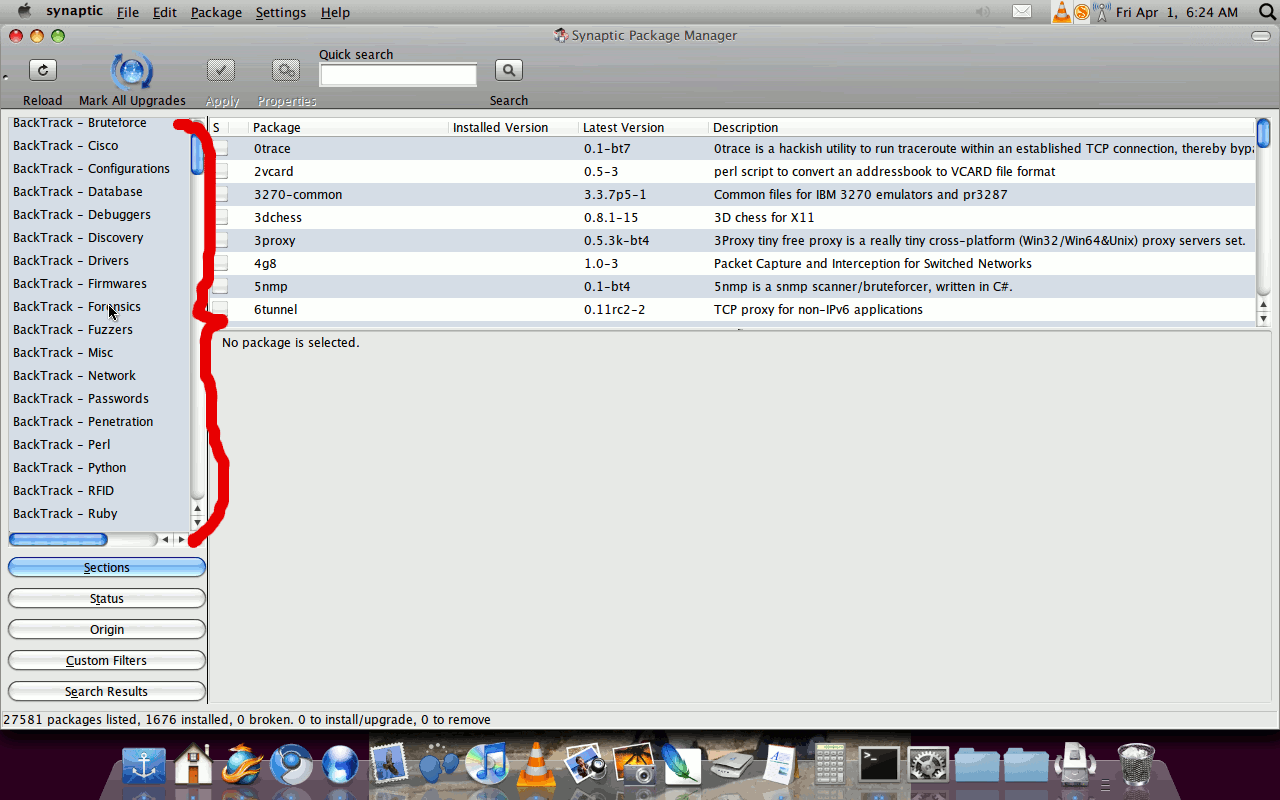Select the BackTrack - Passwords section
Screen dimensions: 1280x800
tap(81, 398)
